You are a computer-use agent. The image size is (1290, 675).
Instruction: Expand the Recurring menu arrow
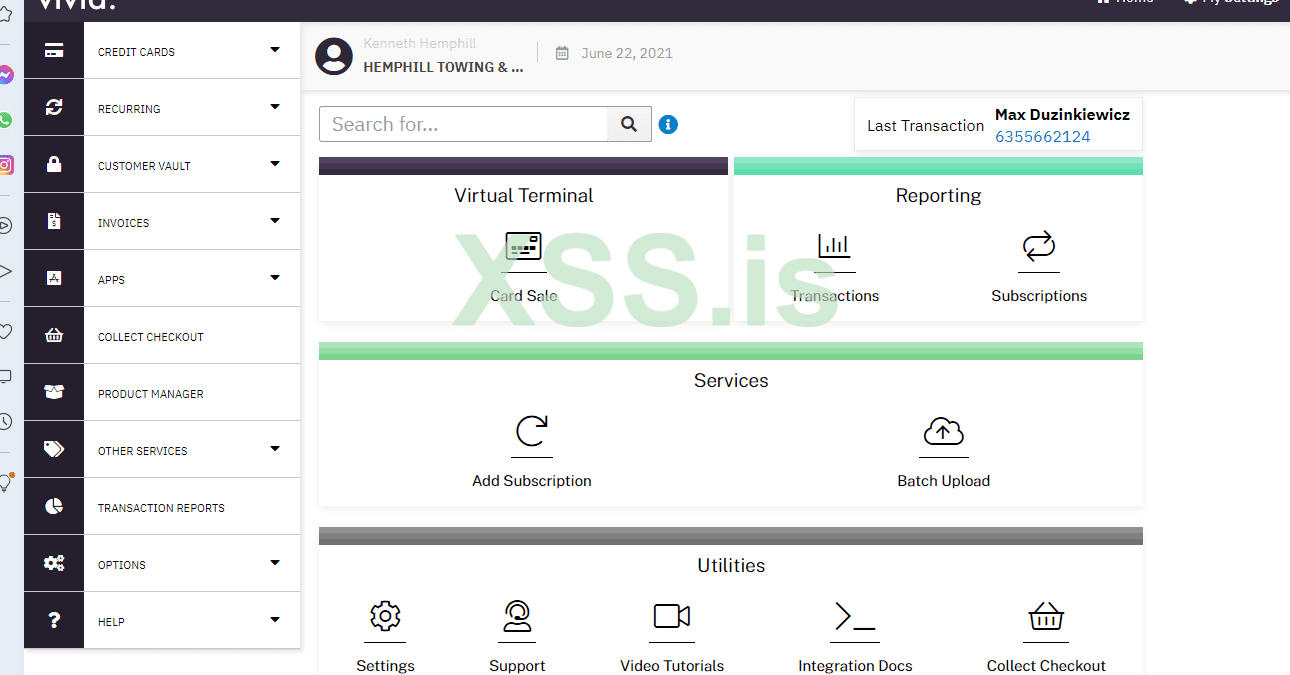click(275, 107)
